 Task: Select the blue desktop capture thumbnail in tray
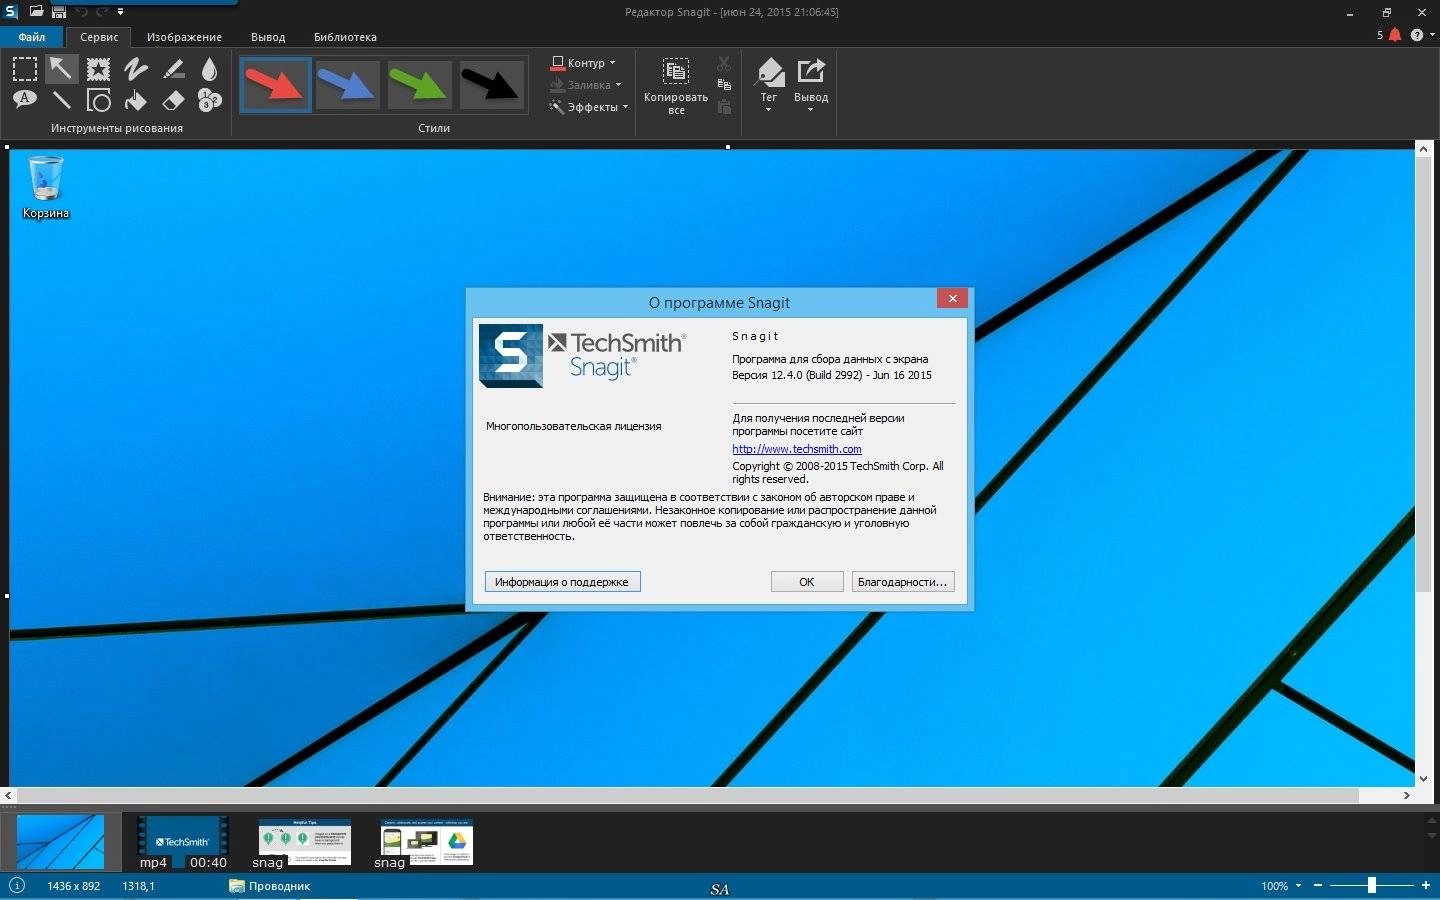pyautogui.click(x=60, y=841)
